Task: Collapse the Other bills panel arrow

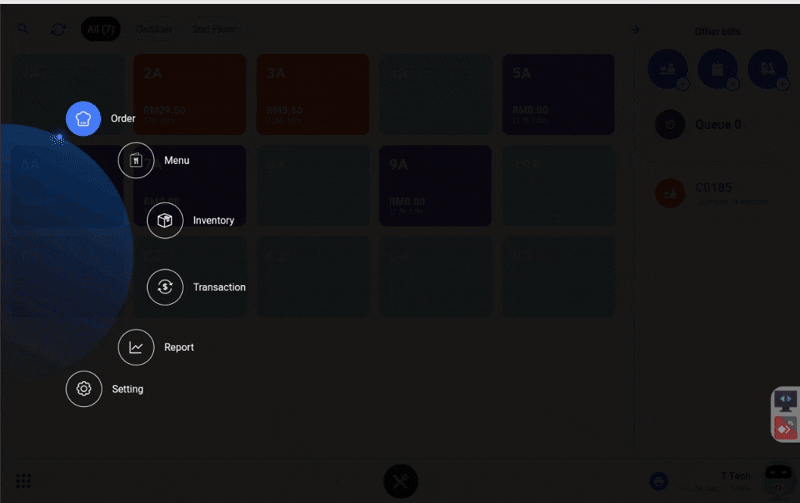Action: click(634, 29)
